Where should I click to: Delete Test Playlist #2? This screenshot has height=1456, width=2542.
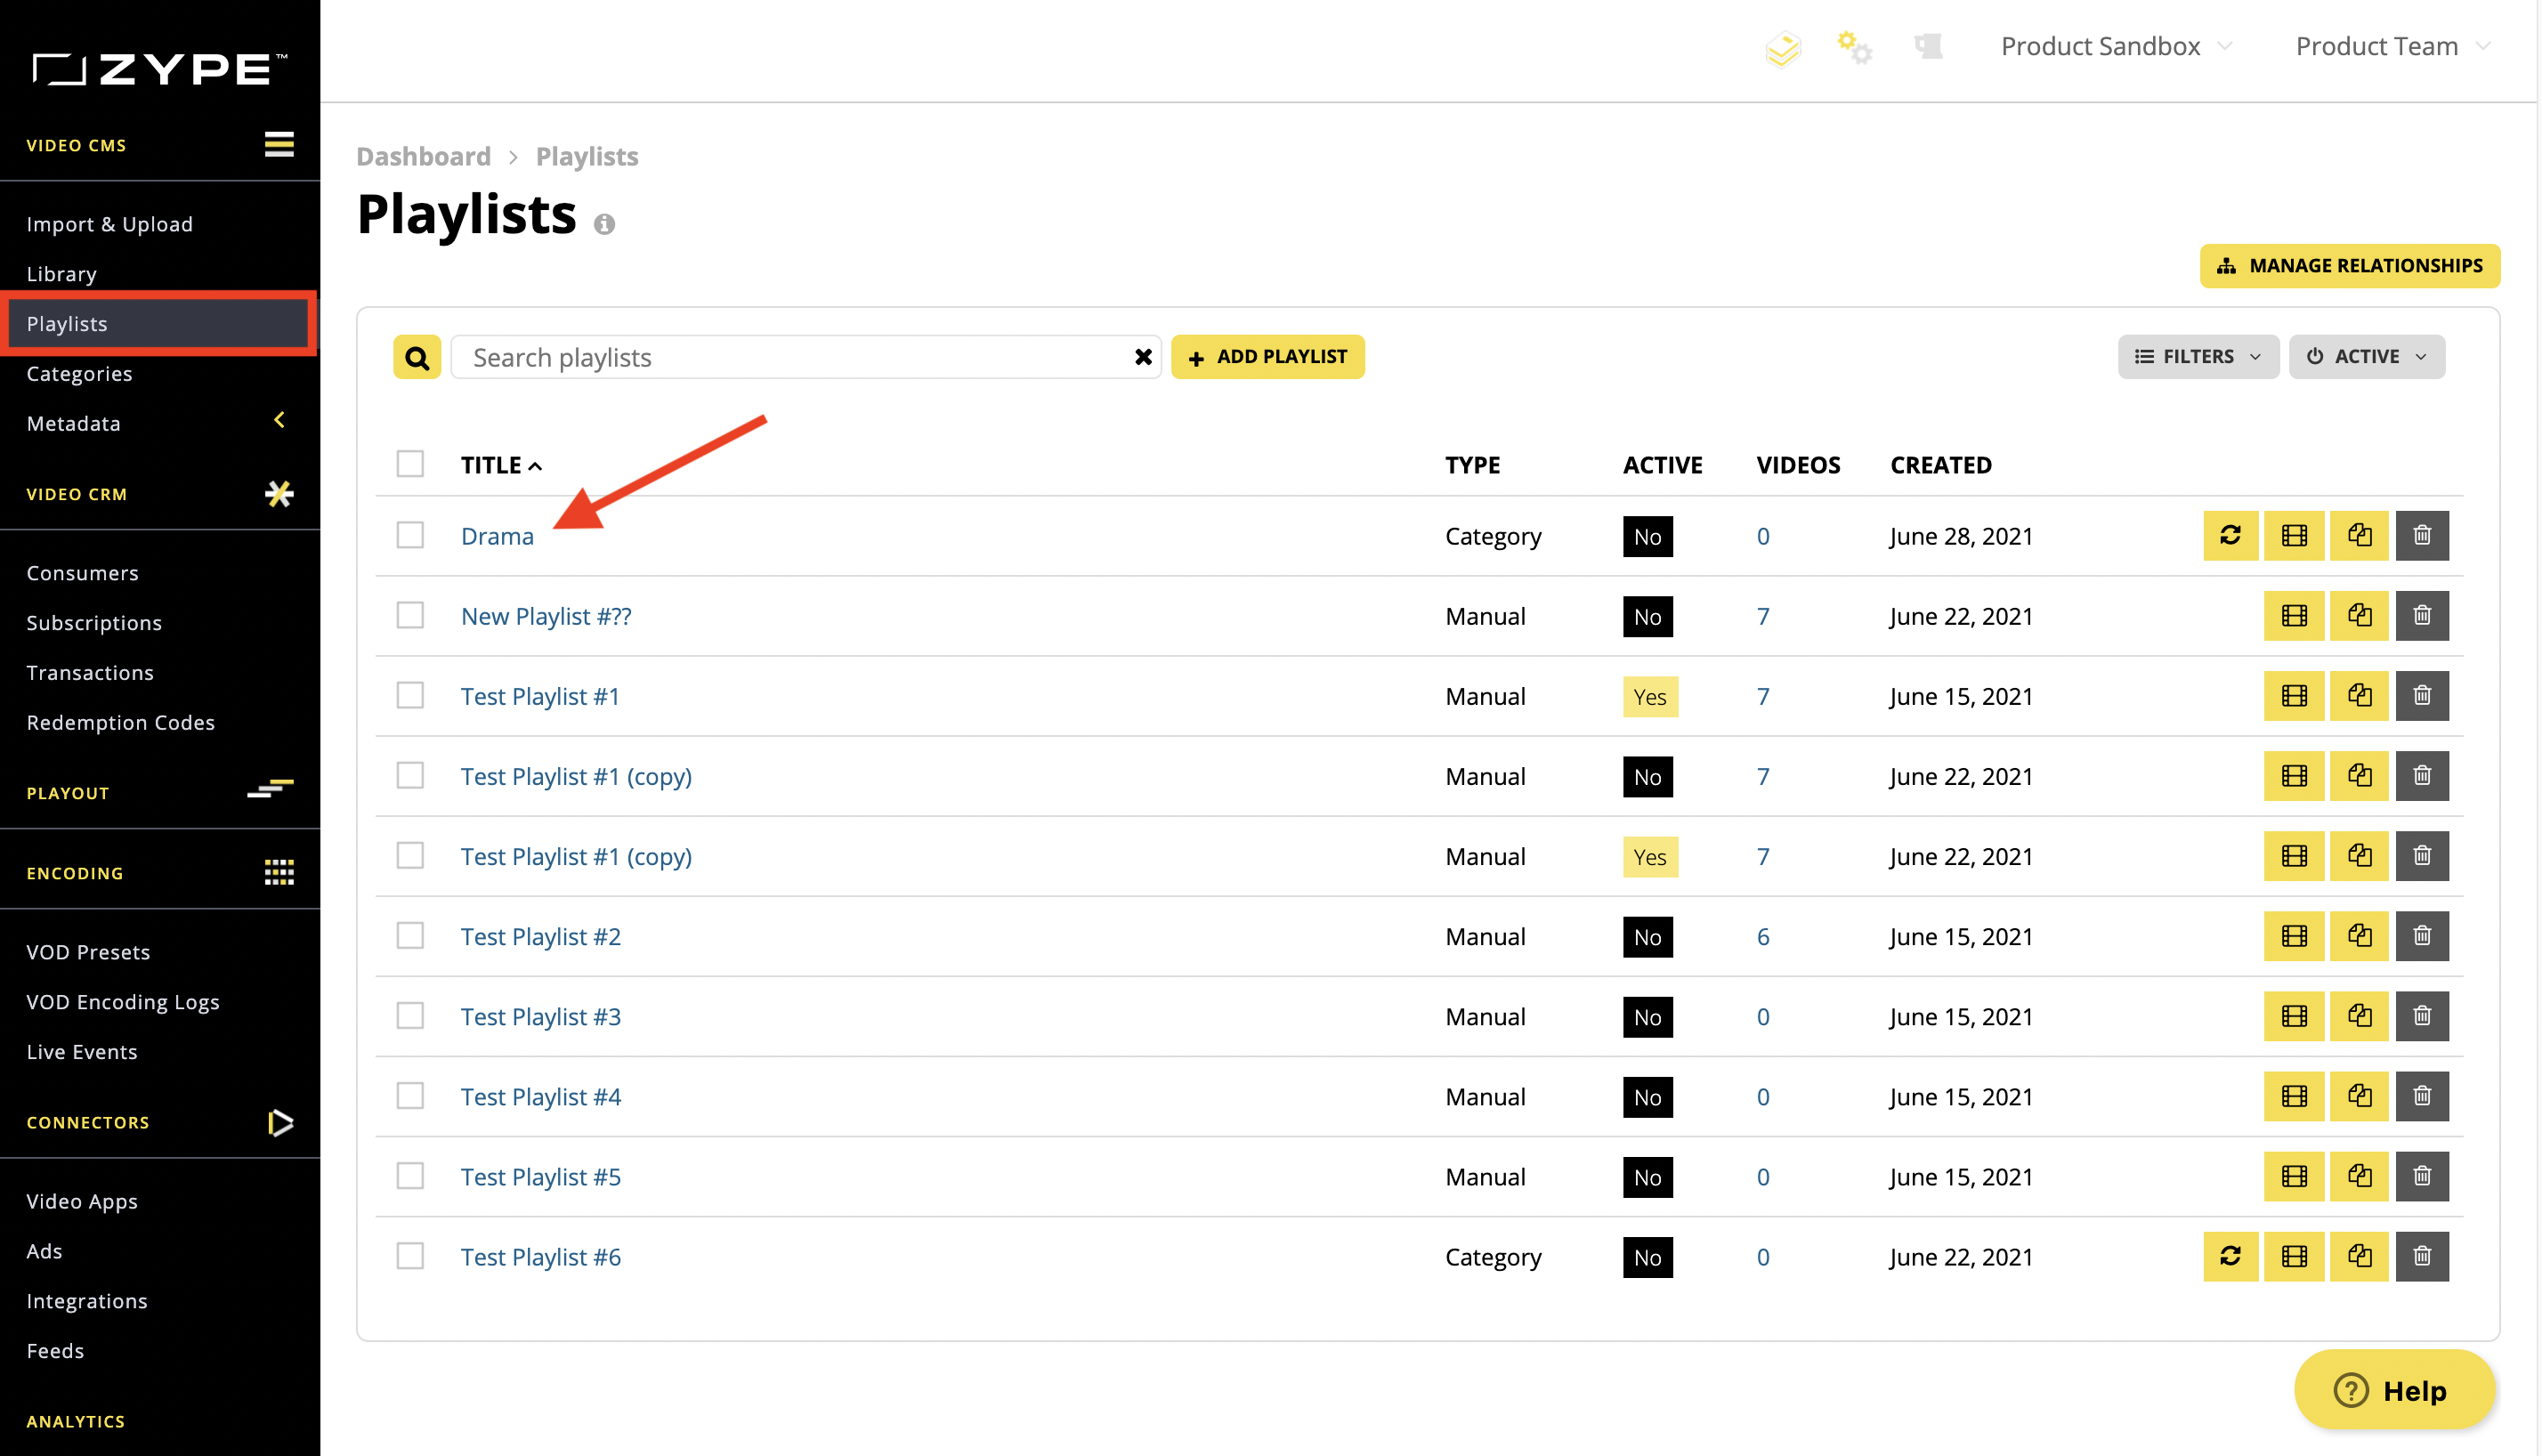point(2422,936)
